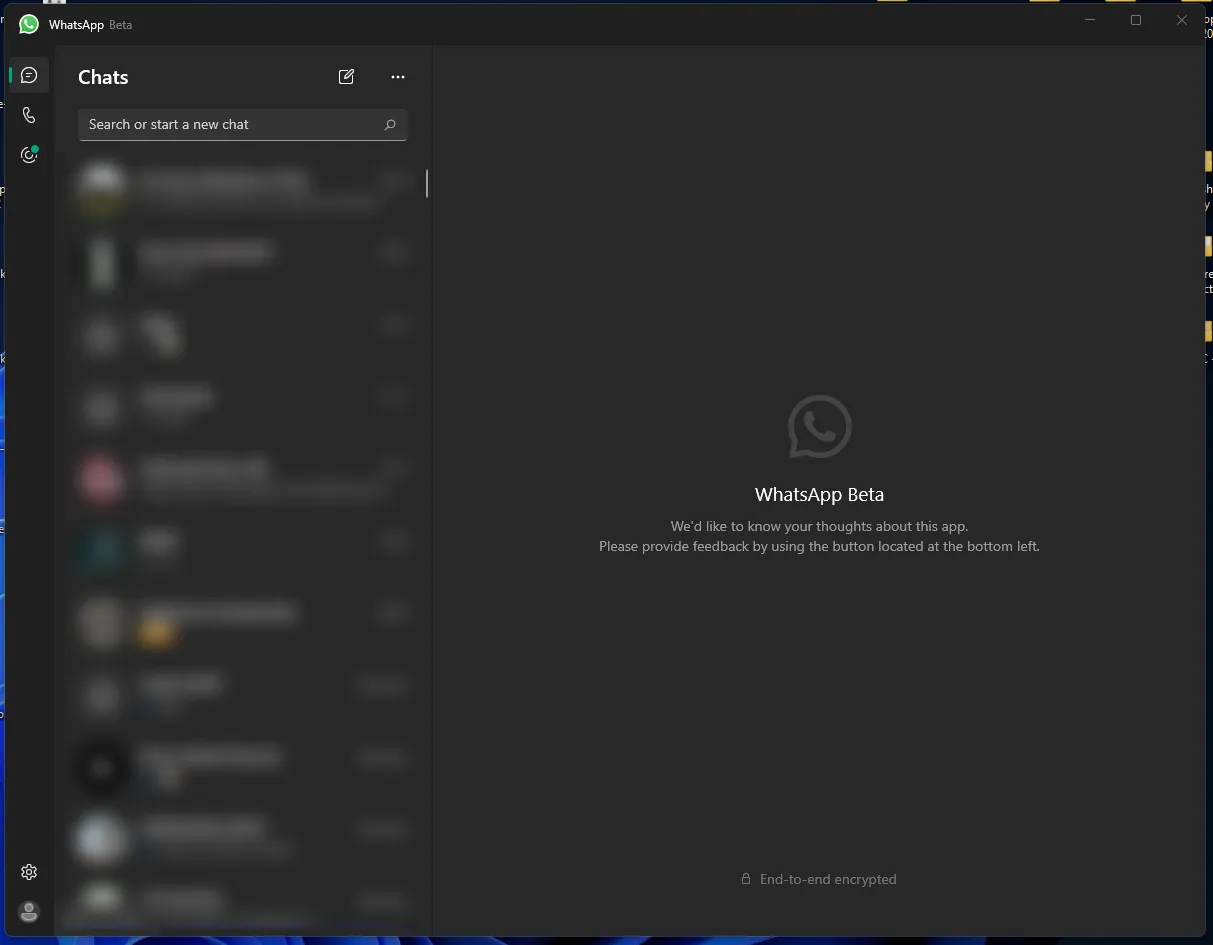Minimize the WhatsApp window
Viewport: 1213px width, 945px height.
click(x=1090, y=20)
